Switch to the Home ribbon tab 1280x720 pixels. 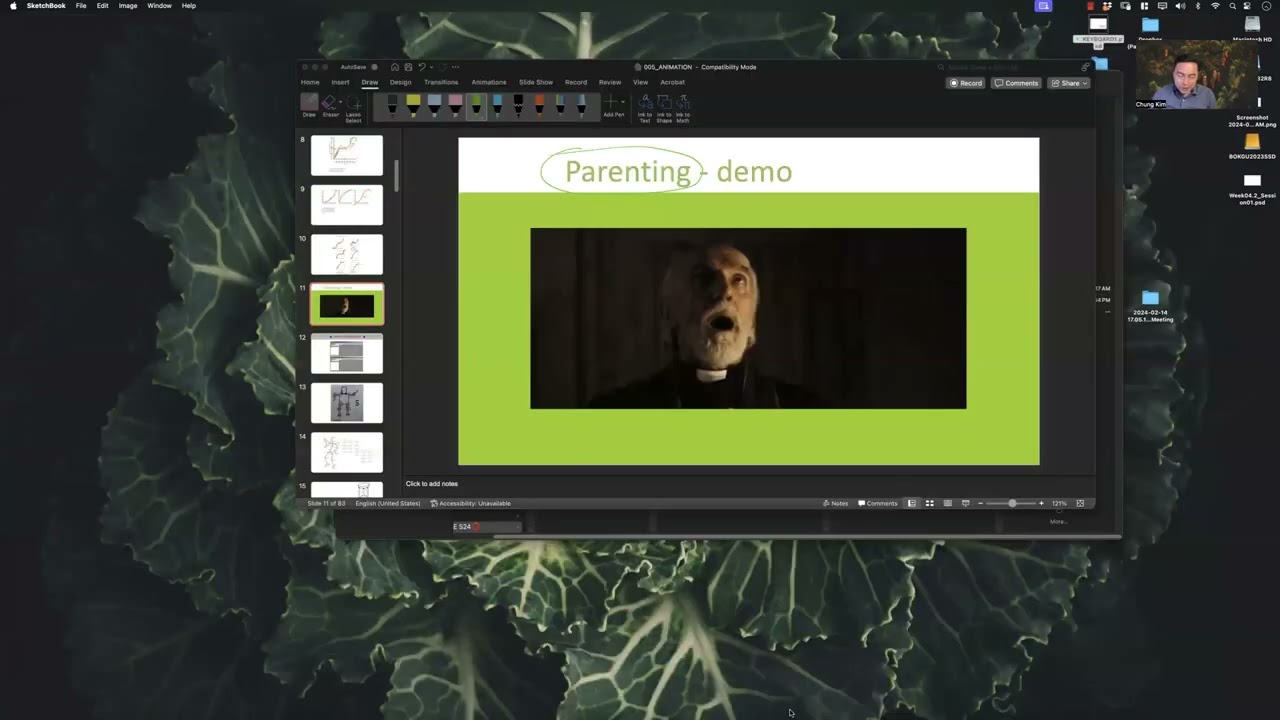(310, 82)
